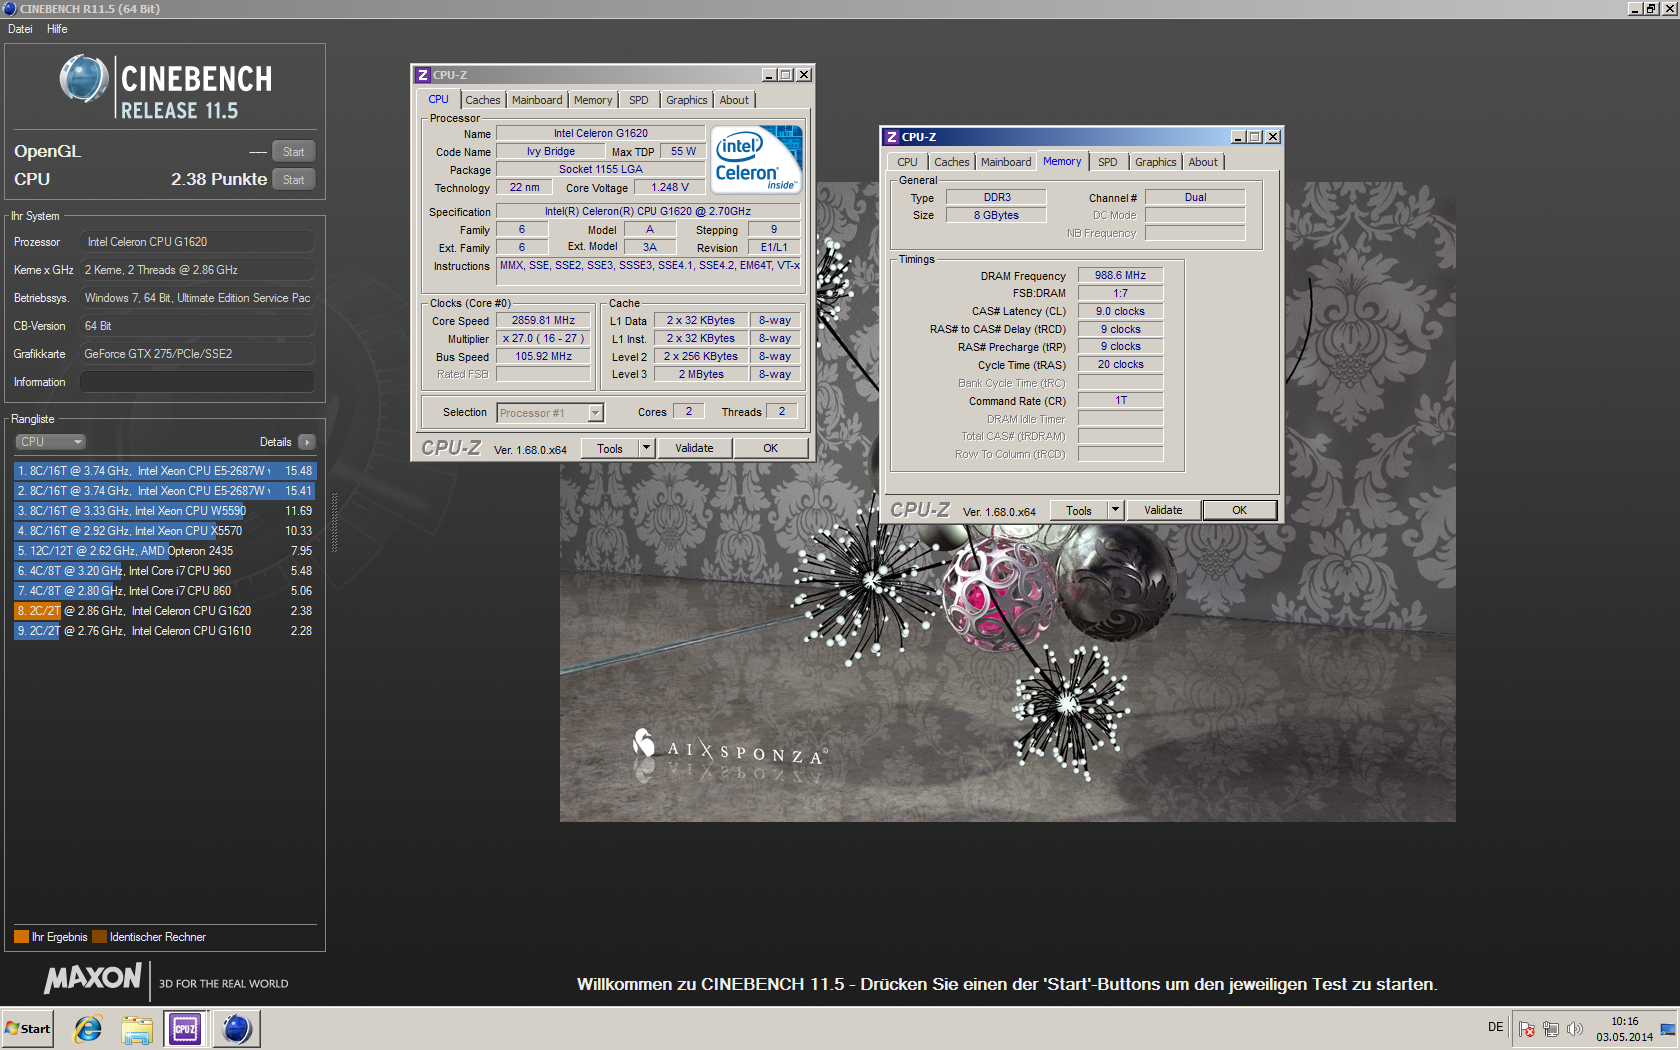Switch to Graphics tab in CPU-Z Memory window
1680x1050 pixels.
coord(1156,162)
